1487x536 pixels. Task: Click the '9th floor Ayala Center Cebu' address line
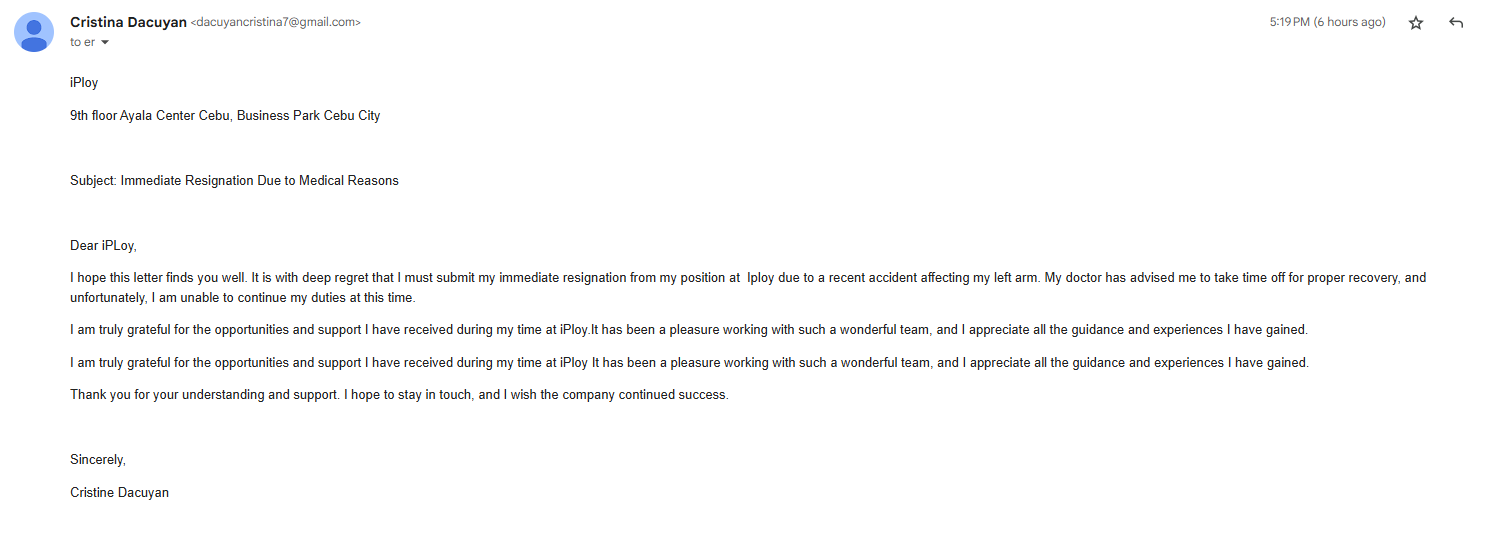(225, 115)
